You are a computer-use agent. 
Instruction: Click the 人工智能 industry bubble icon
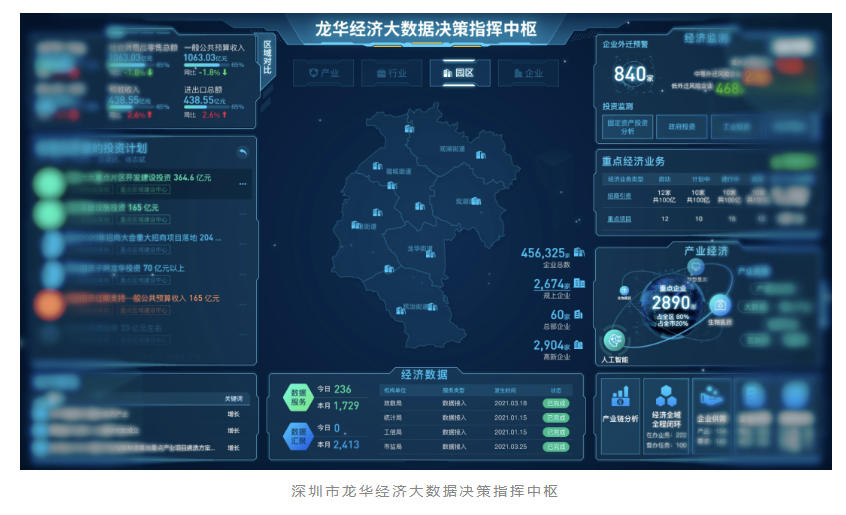(x=613, y=341)
